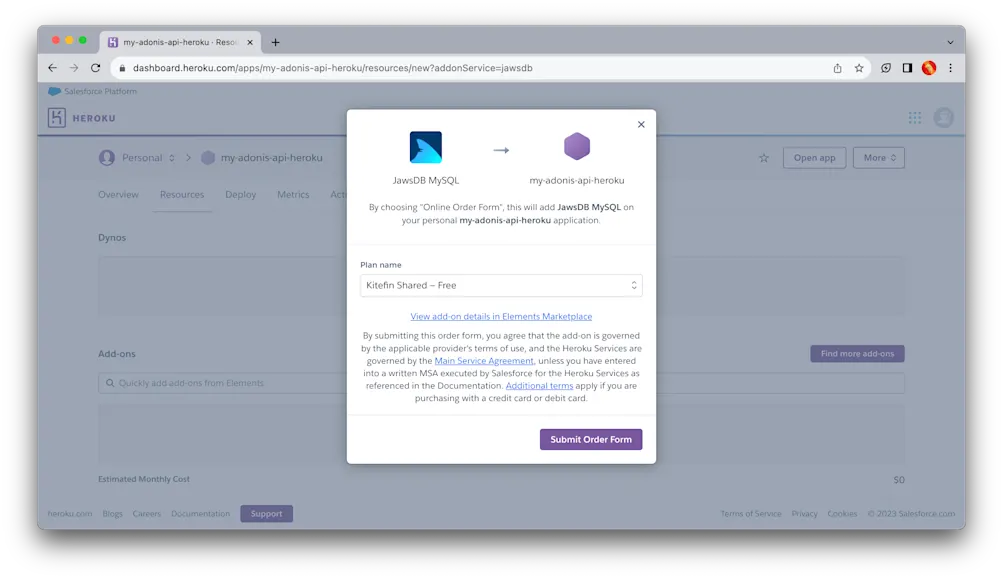Viewport: 1003px width, 579px height.
Task: Click the Support button in footer
Action: coord(267,514)
